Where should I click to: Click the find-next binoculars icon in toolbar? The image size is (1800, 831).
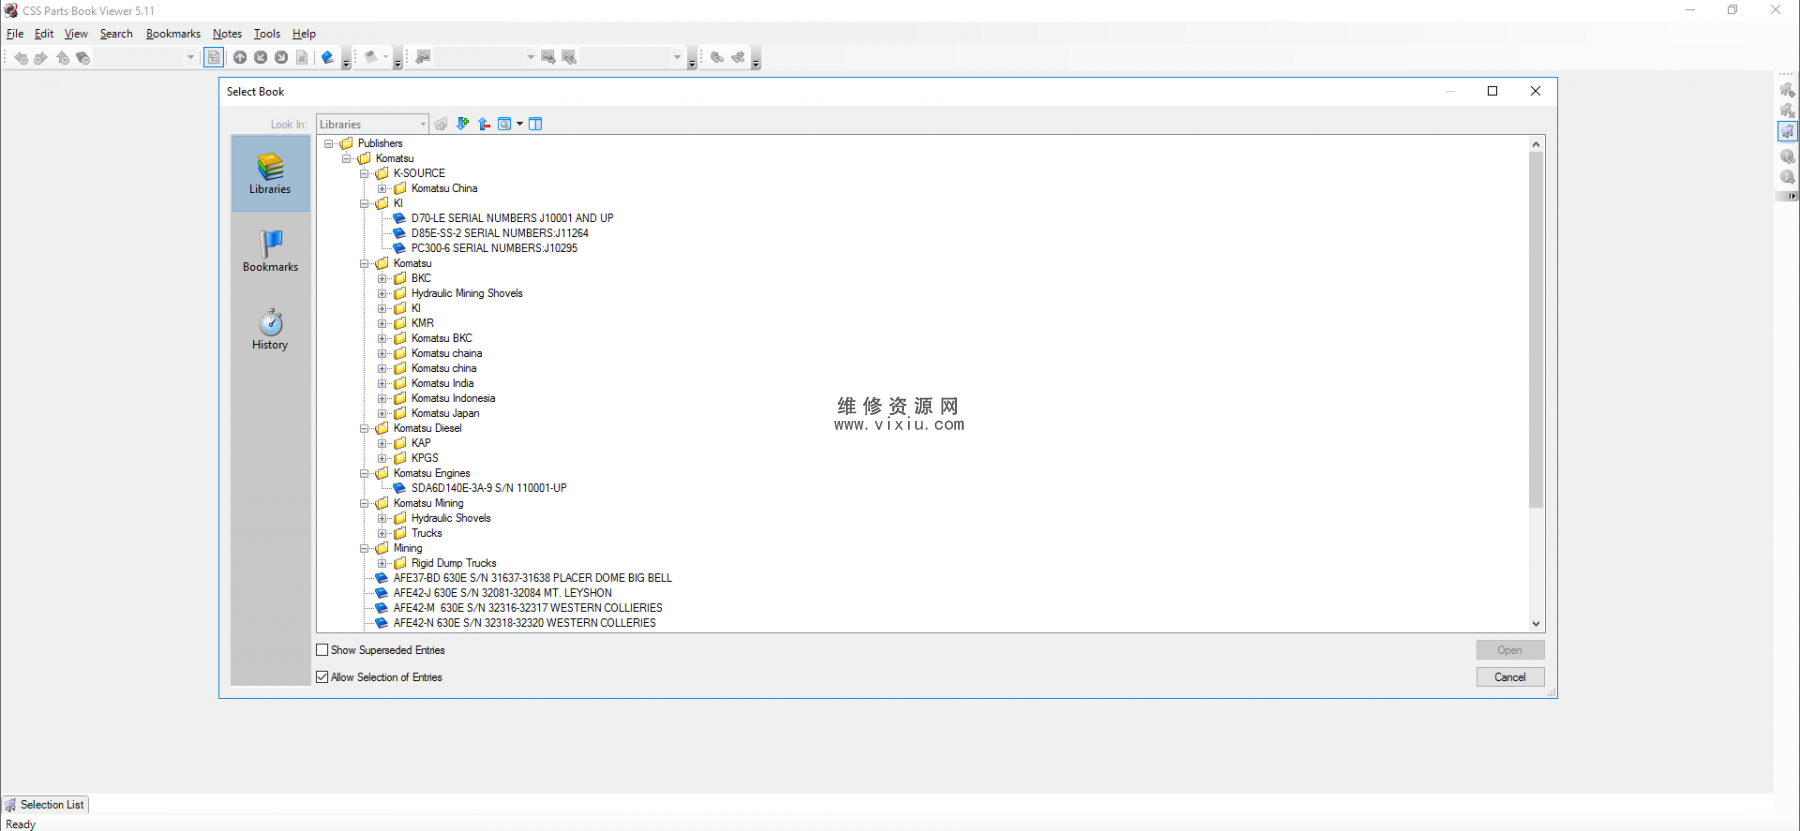[x=738, y=58]
